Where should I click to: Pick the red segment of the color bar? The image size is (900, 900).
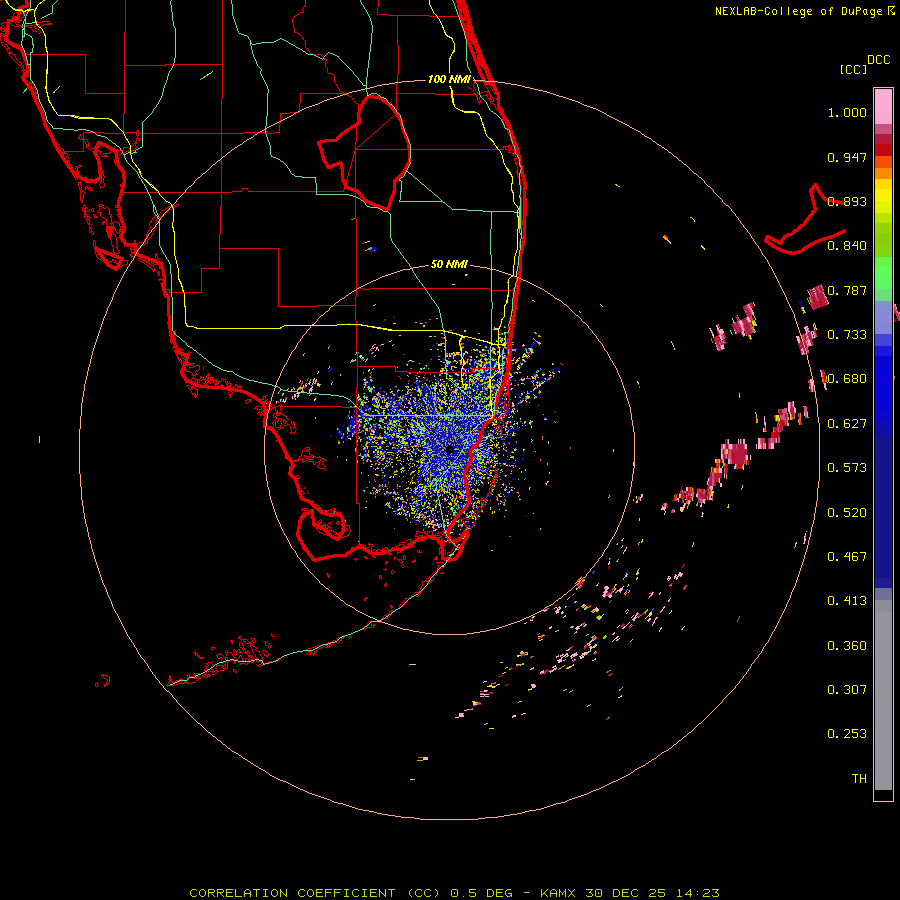[883, 150]
